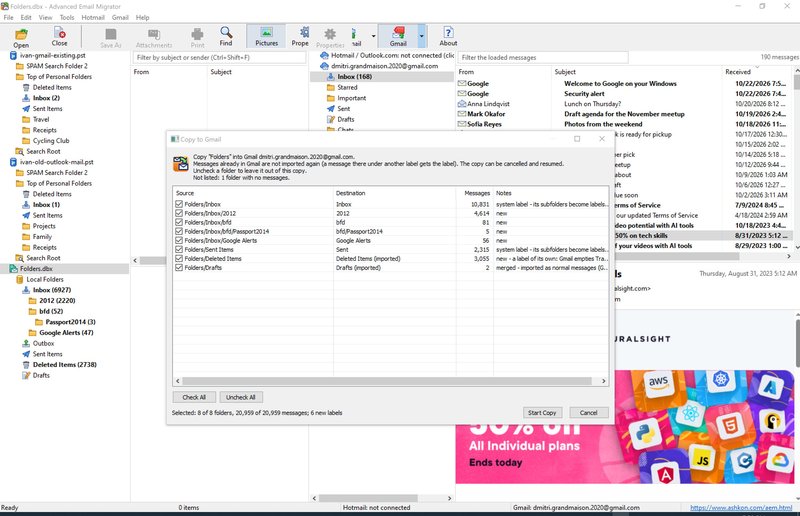Select ivan-old-outlook-mail.pst file node
Image resolution: width=800 pixels, height=516 pixels.
click(x=57, y=162)
